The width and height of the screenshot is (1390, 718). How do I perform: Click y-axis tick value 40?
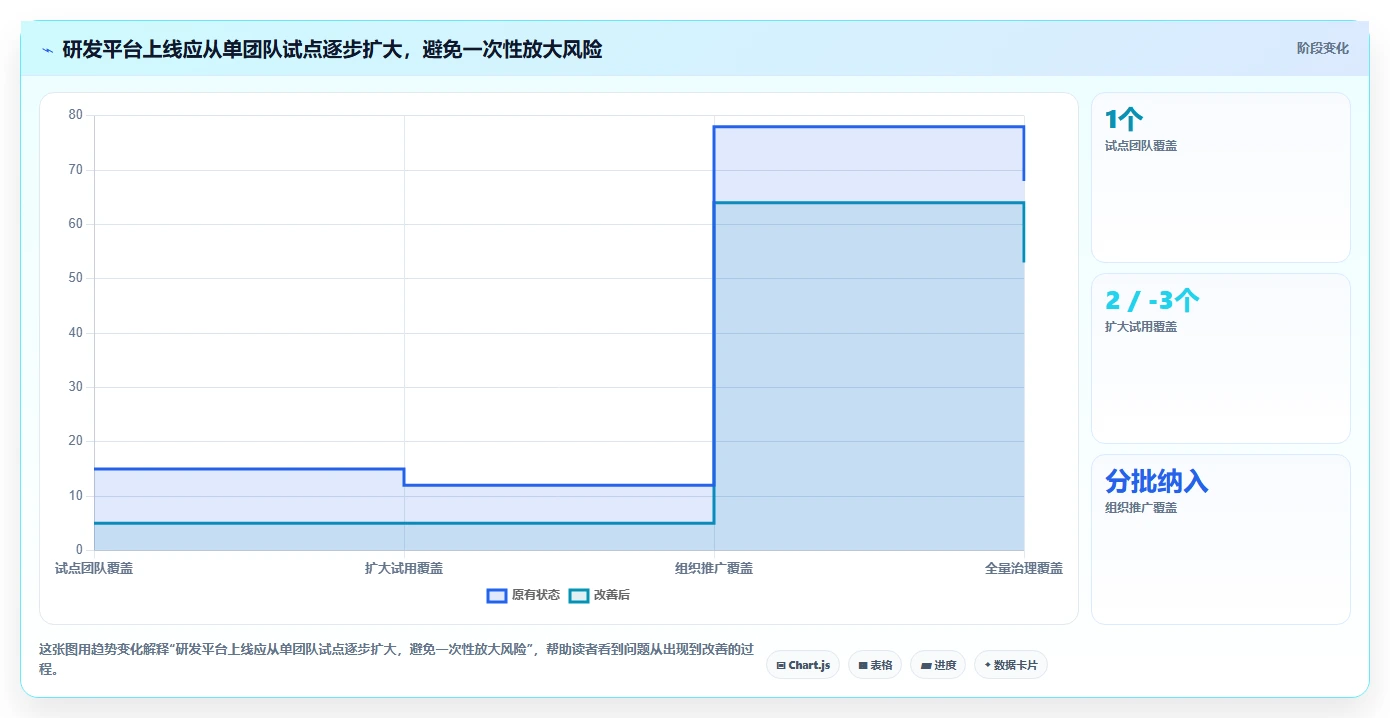click(x=76, y=333)
